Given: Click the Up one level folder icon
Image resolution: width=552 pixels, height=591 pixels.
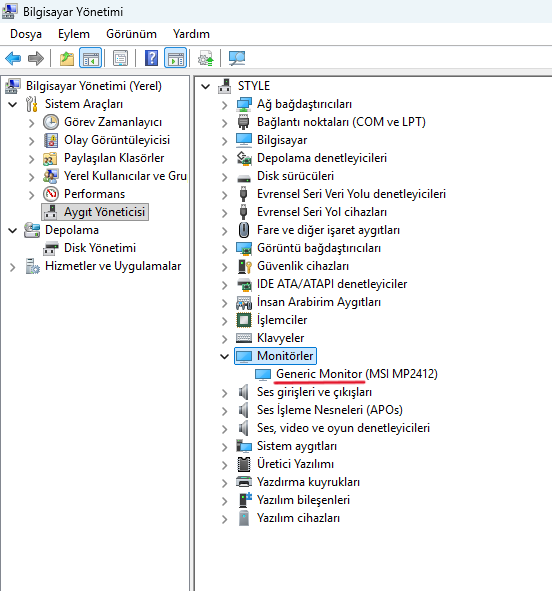Looking at the screenshot, I should click(67, 58).
